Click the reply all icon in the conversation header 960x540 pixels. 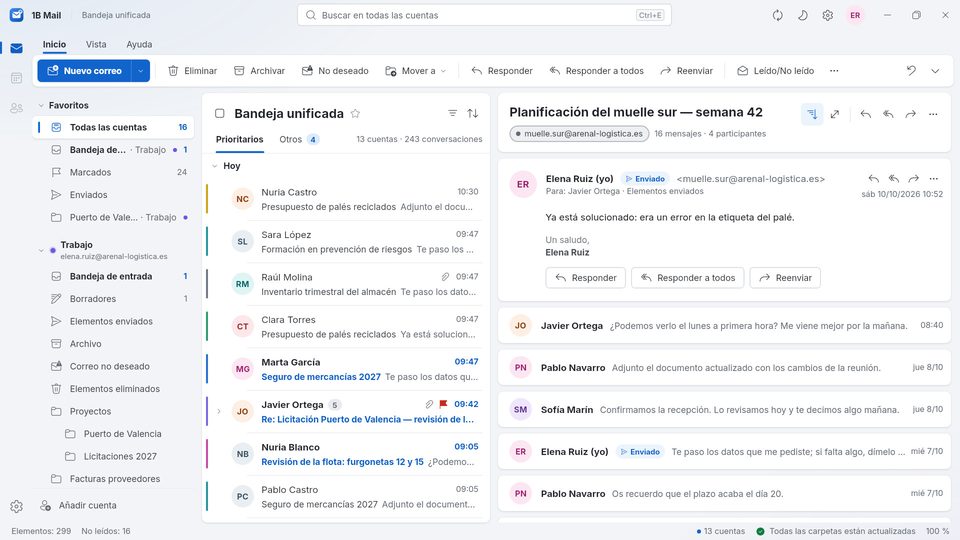tap(888, 114)
